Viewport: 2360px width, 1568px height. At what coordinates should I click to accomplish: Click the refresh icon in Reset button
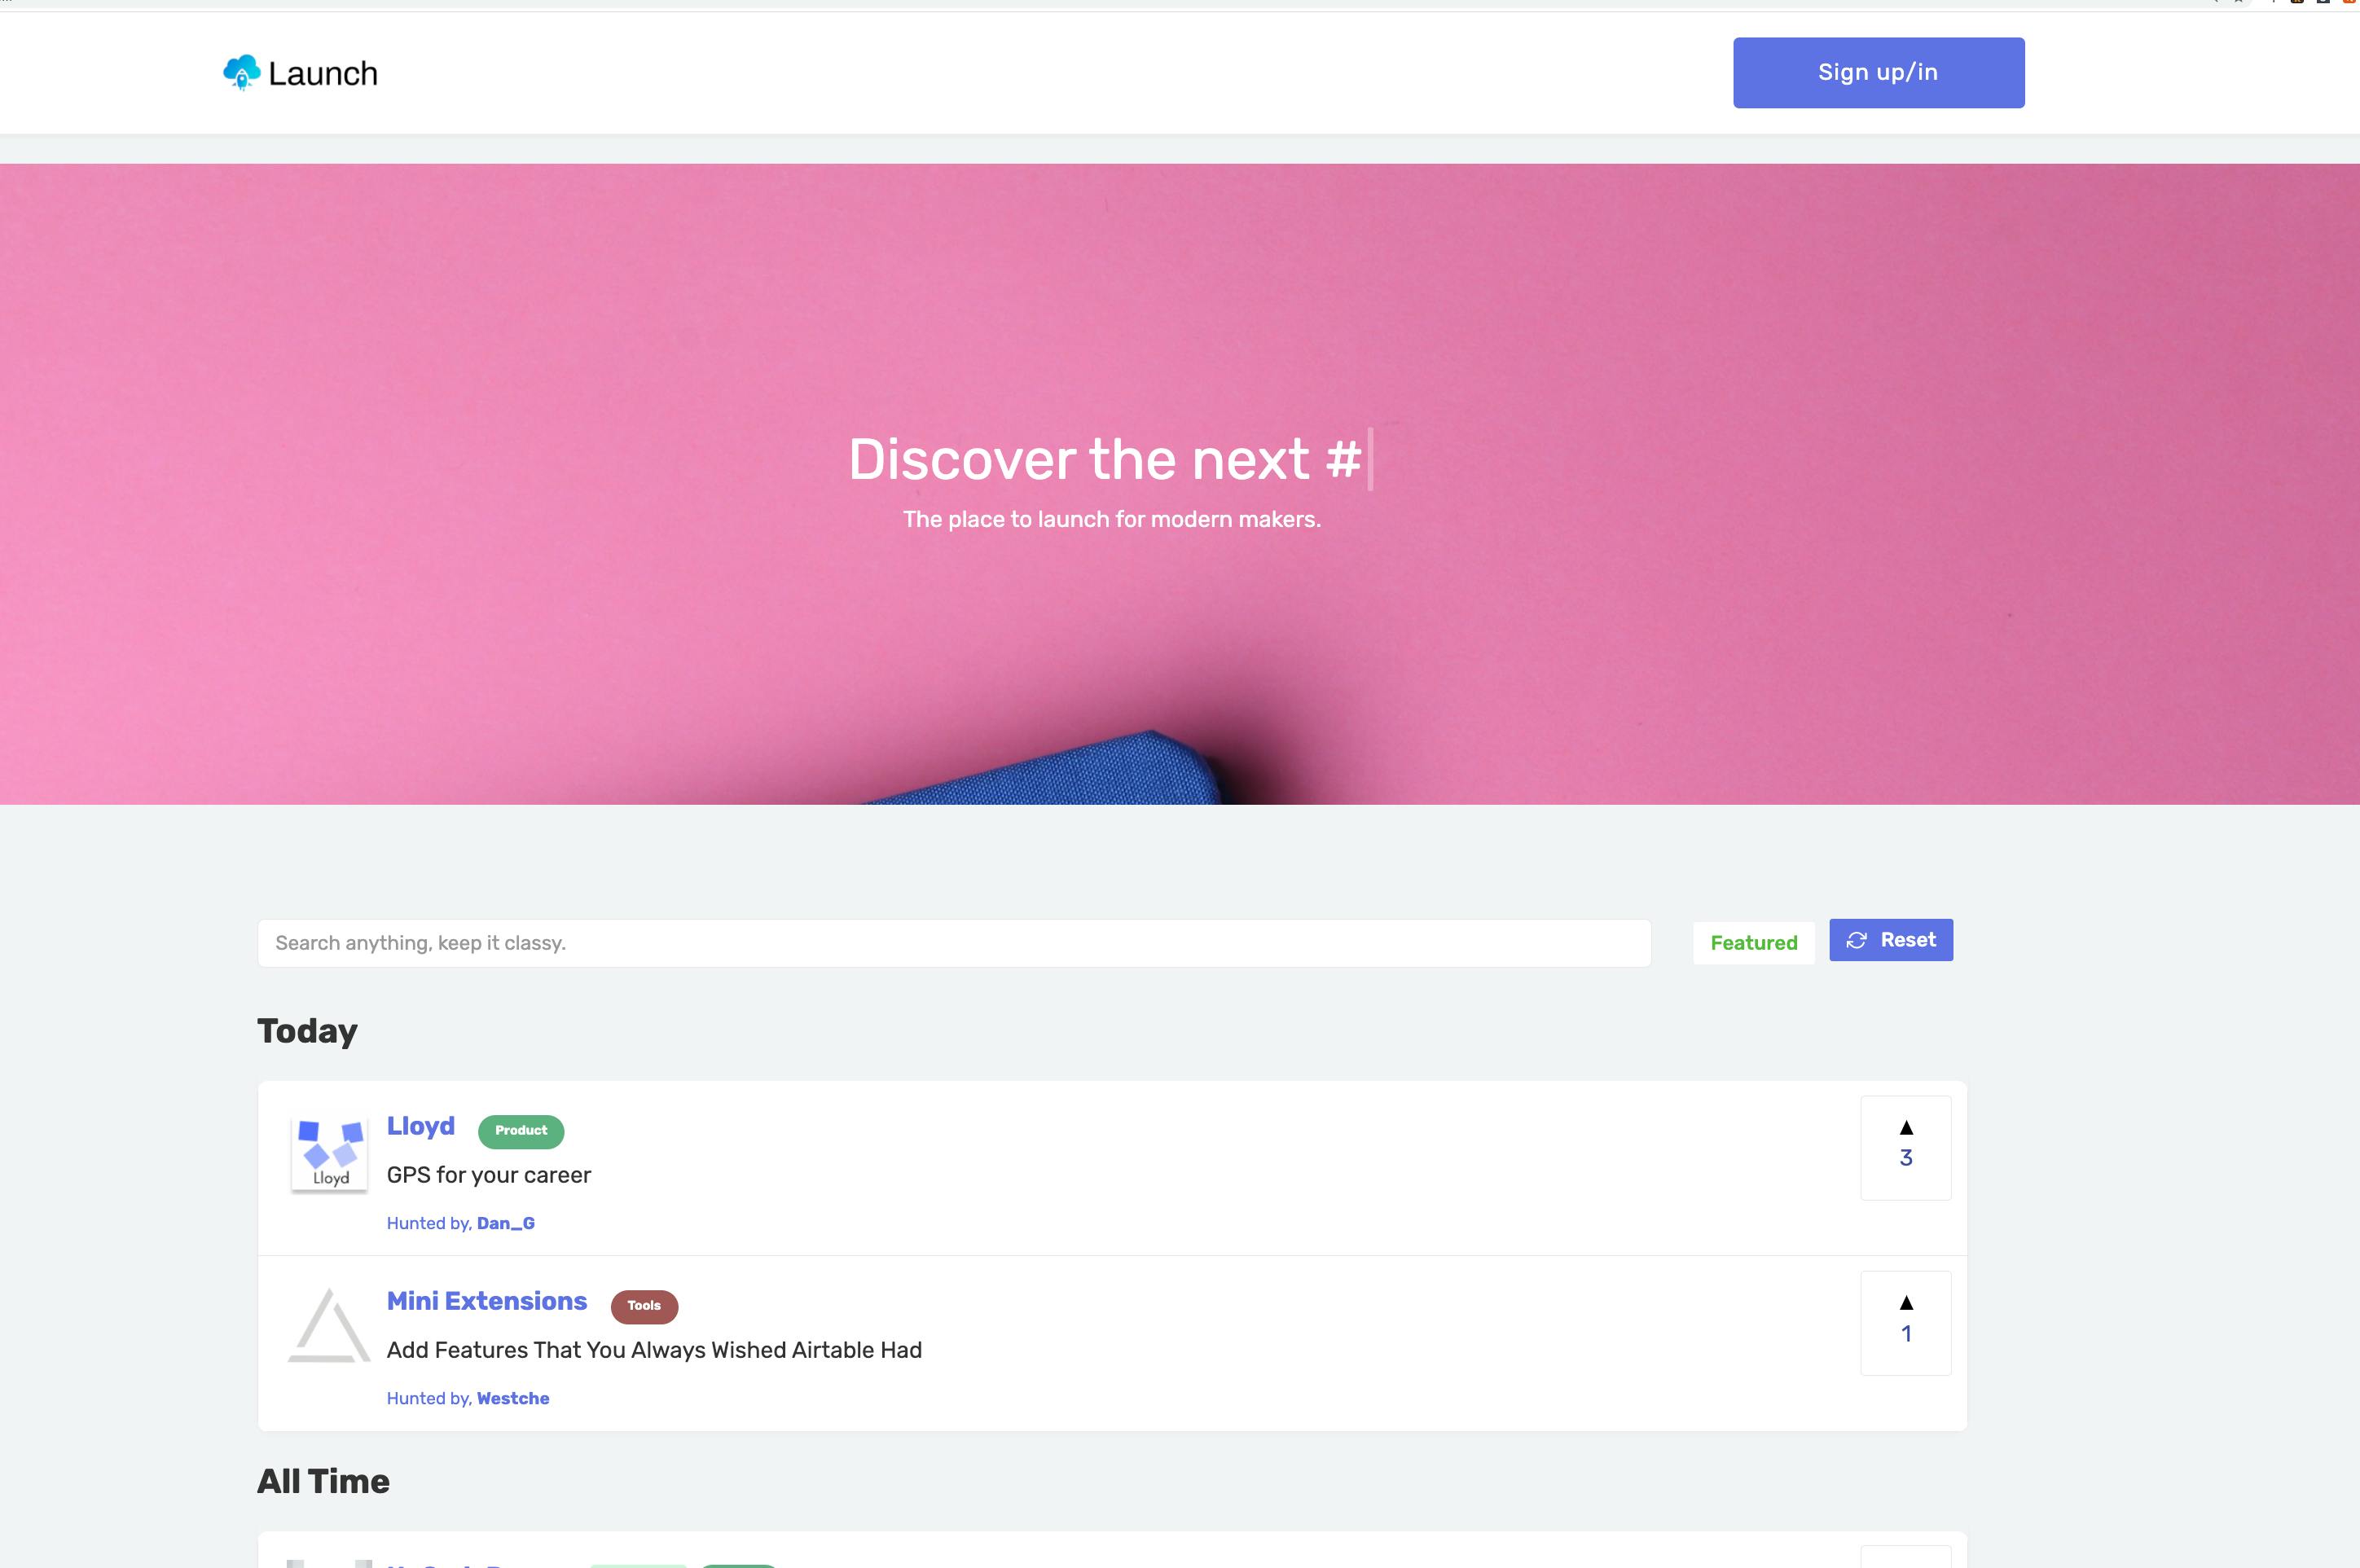1856,940
